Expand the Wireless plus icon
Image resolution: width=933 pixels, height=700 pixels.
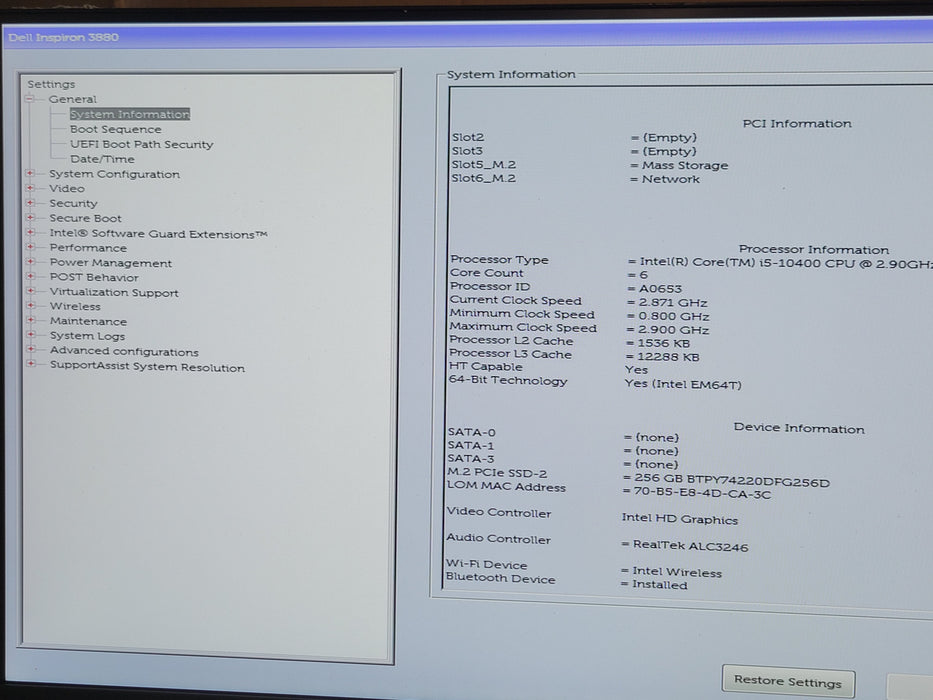[30, 305]
